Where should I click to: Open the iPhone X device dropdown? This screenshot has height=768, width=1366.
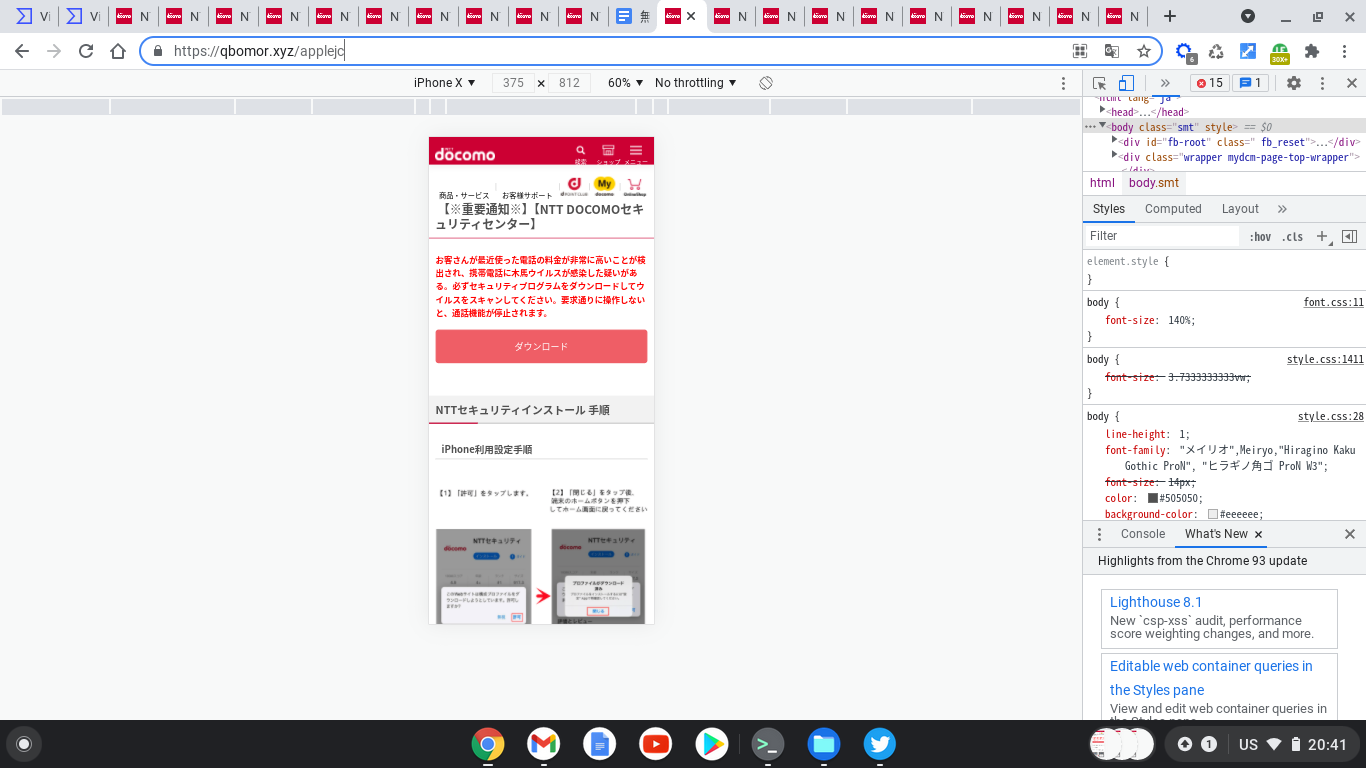click(445, 83)
